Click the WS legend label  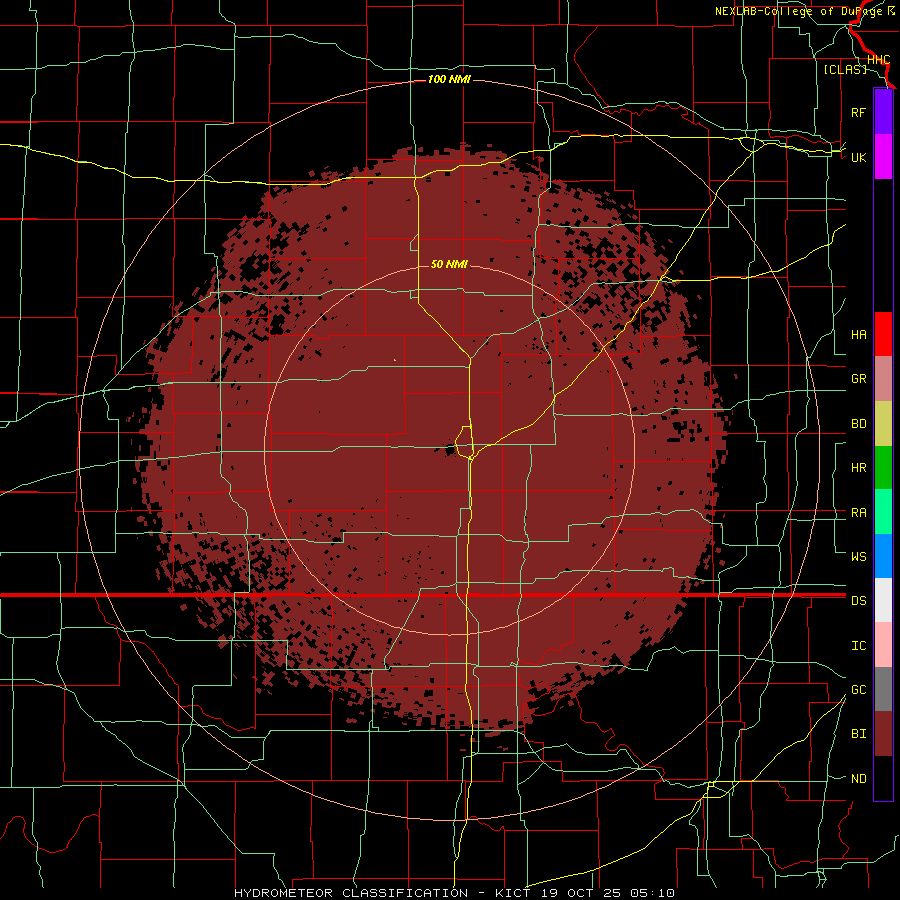[858, 557]
